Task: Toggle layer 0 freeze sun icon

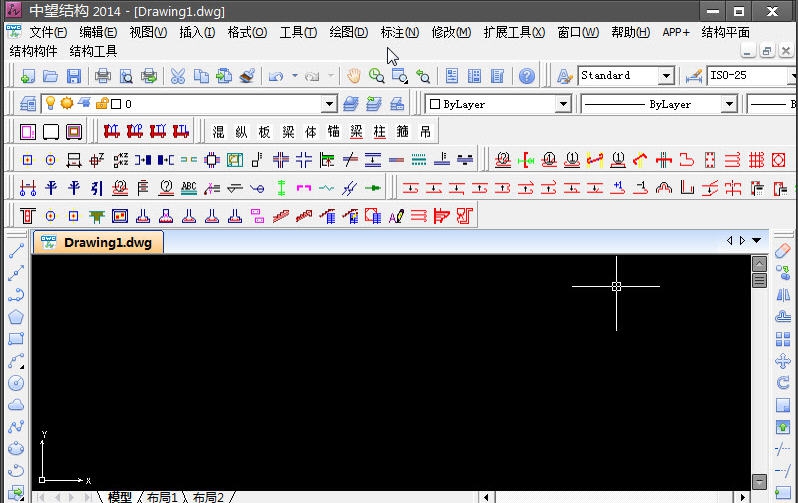Action: [x=67, y=103]
